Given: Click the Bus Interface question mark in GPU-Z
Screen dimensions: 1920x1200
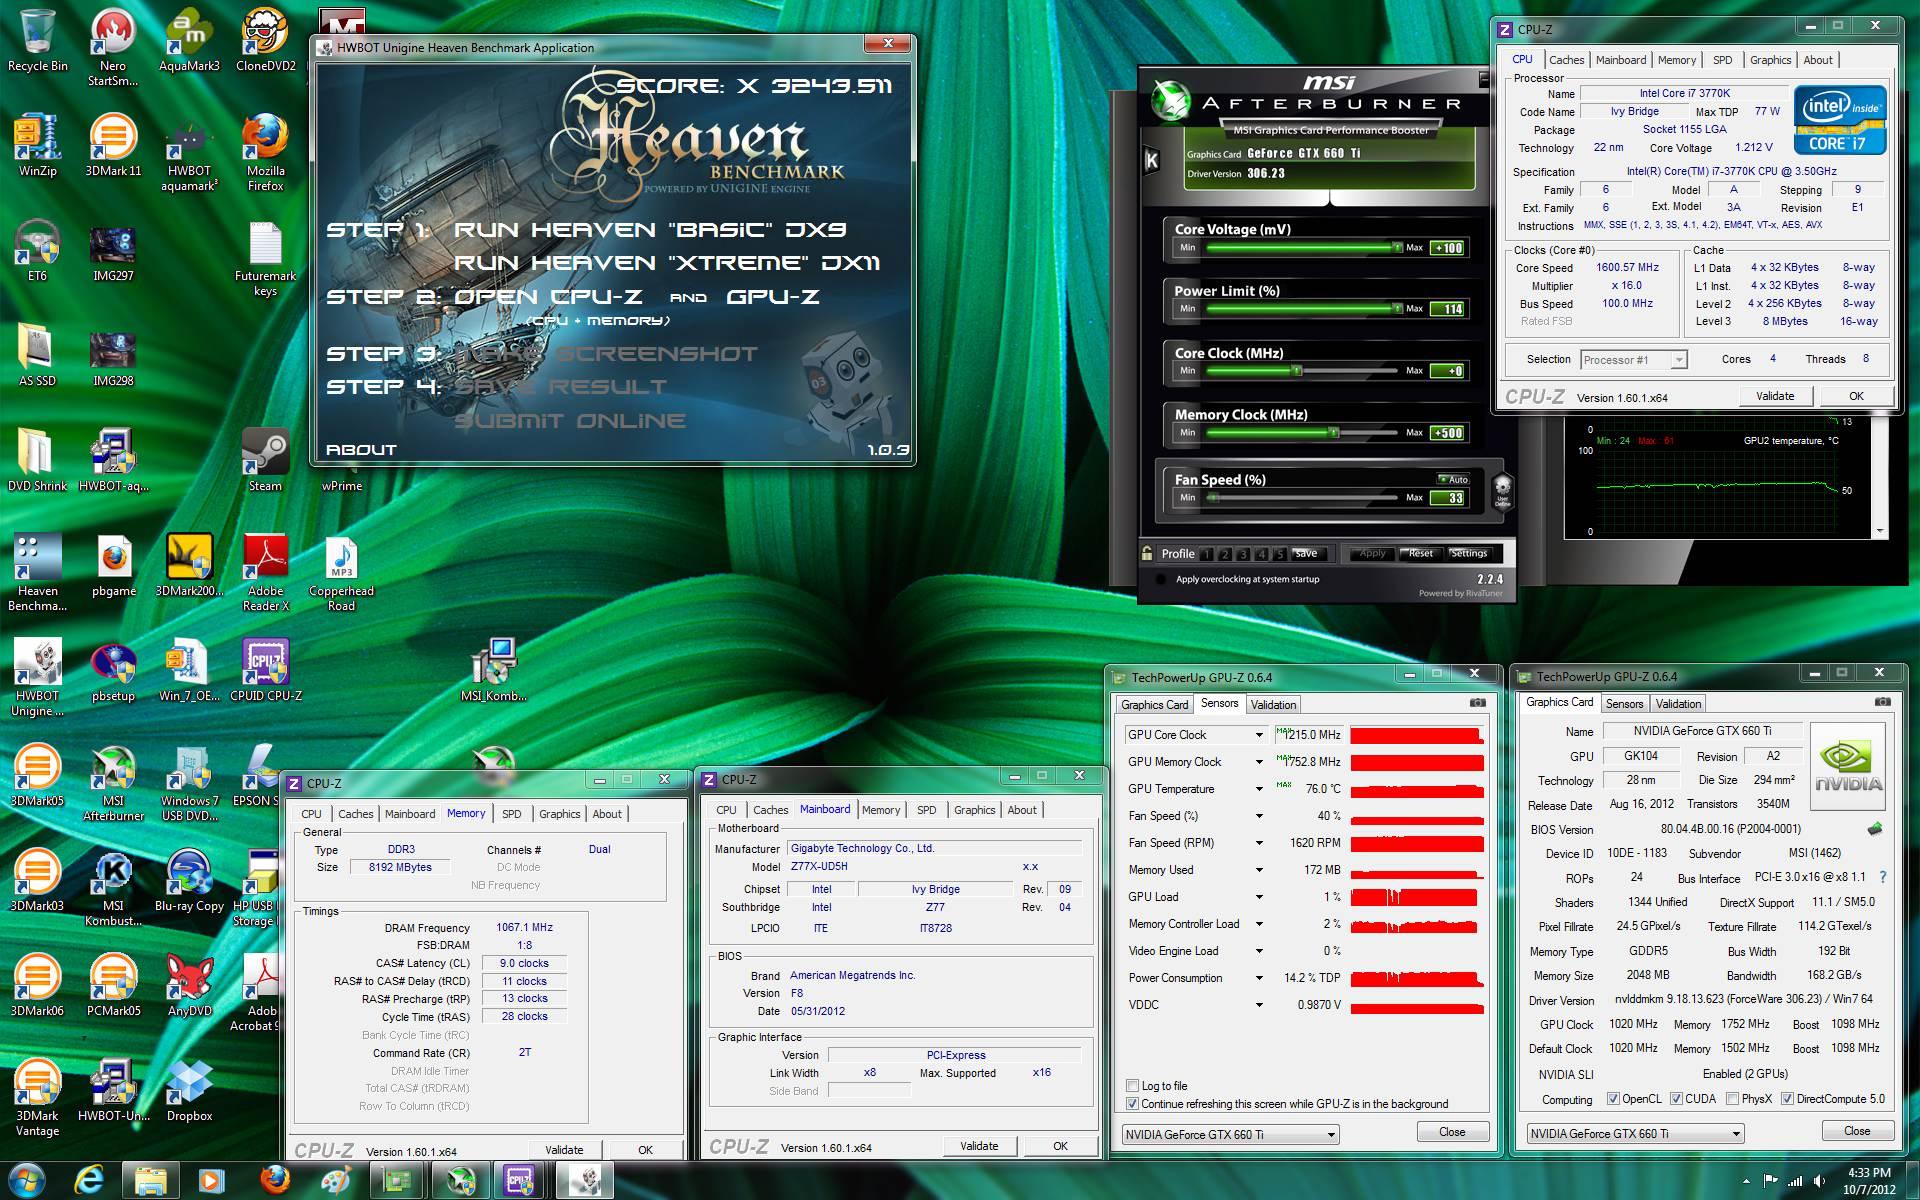Looking at the screenshot, I should 1883,877.
